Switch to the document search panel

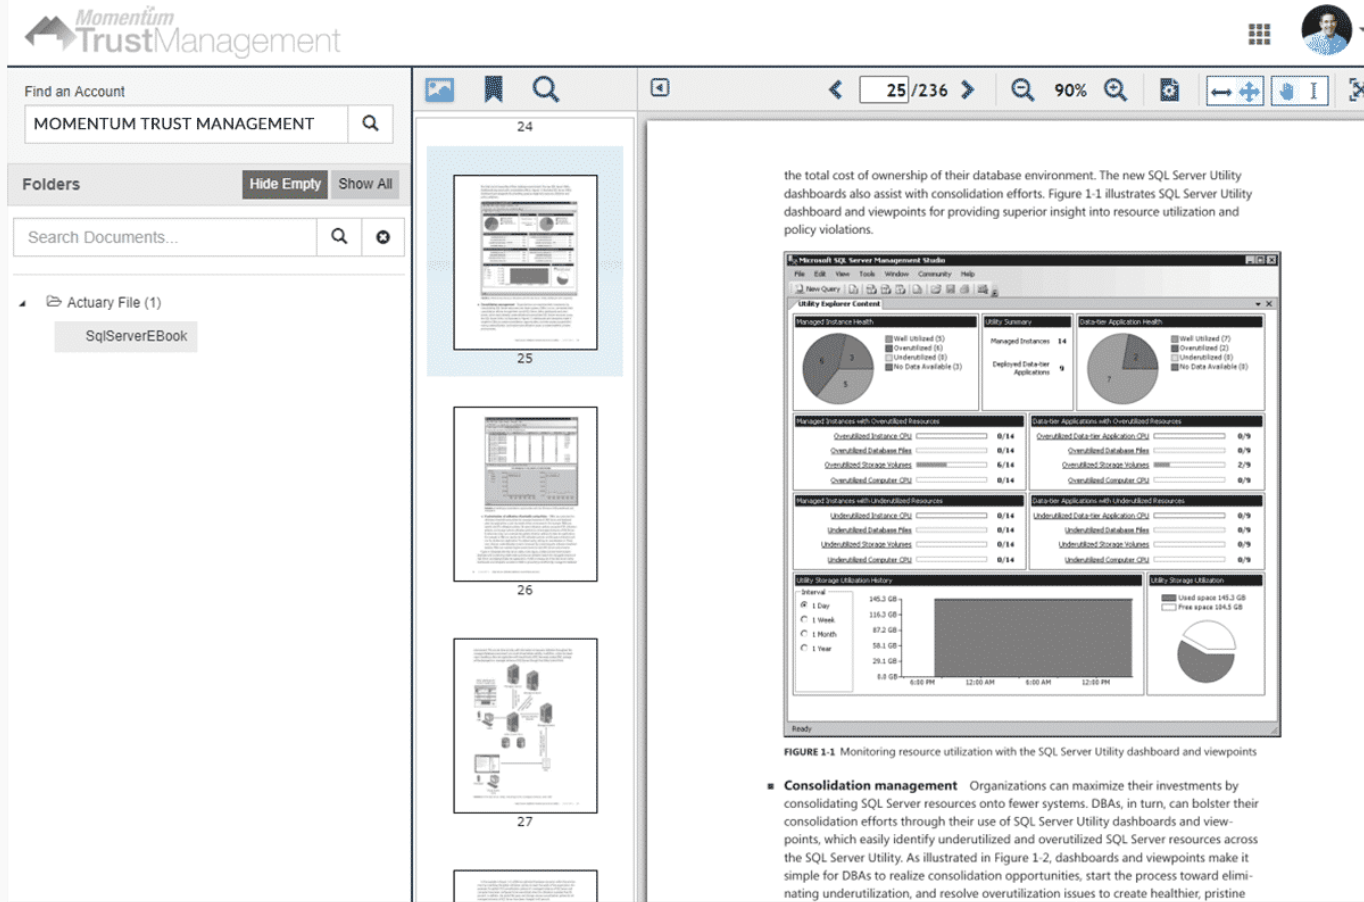coord(546,90)
